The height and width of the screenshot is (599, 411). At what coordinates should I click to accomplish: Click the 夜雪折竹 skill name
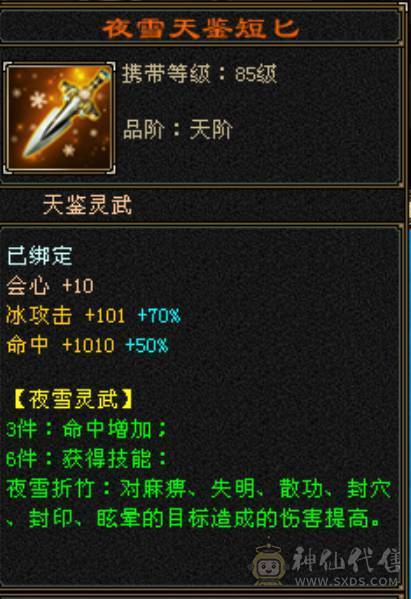point(50,489)
